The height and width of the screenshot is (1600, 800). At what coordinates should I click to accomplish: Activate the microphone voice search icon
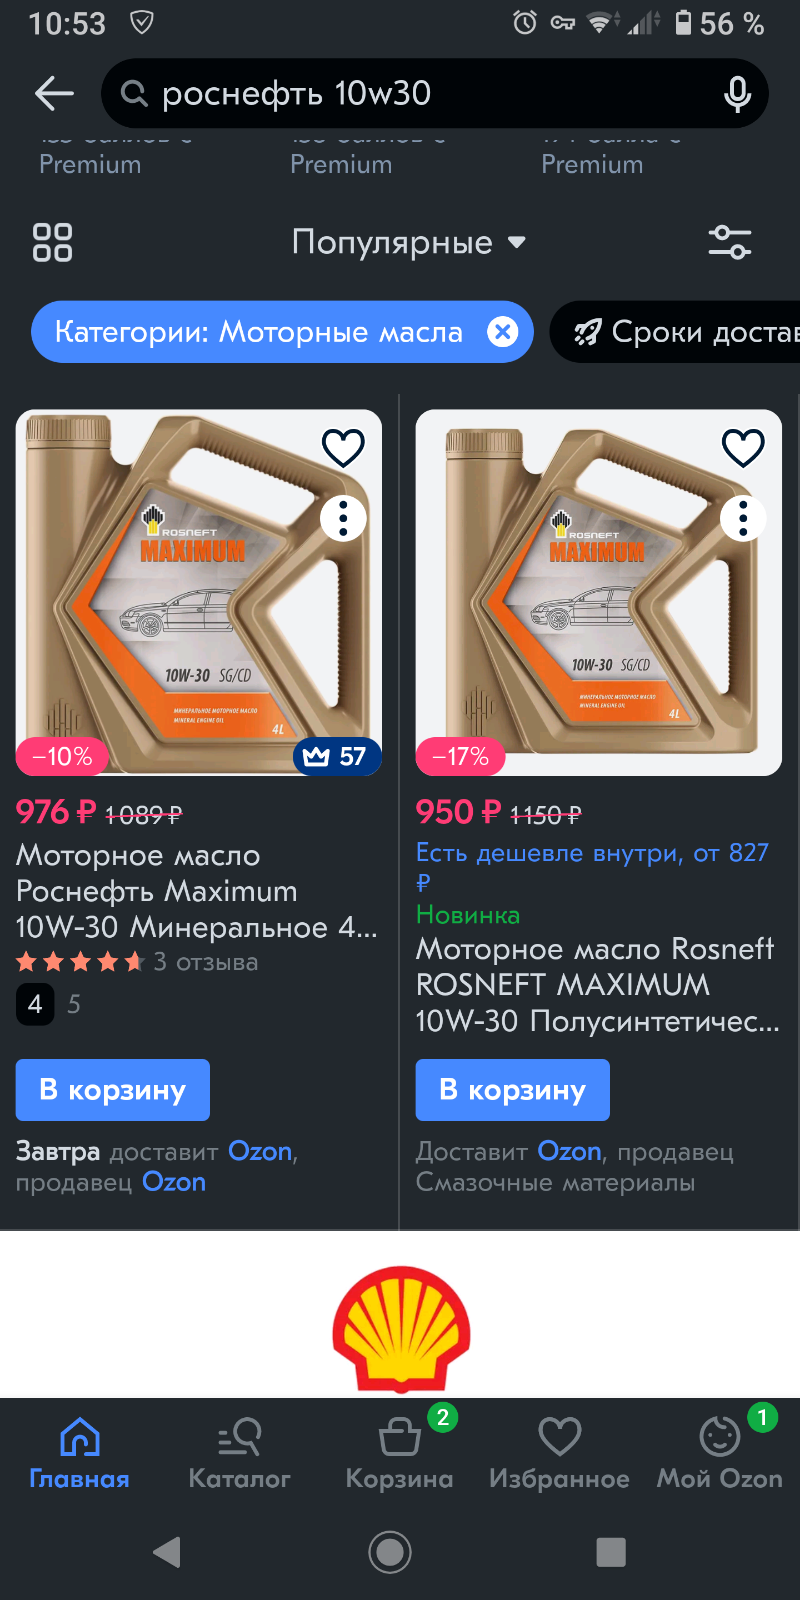(737, 94)
